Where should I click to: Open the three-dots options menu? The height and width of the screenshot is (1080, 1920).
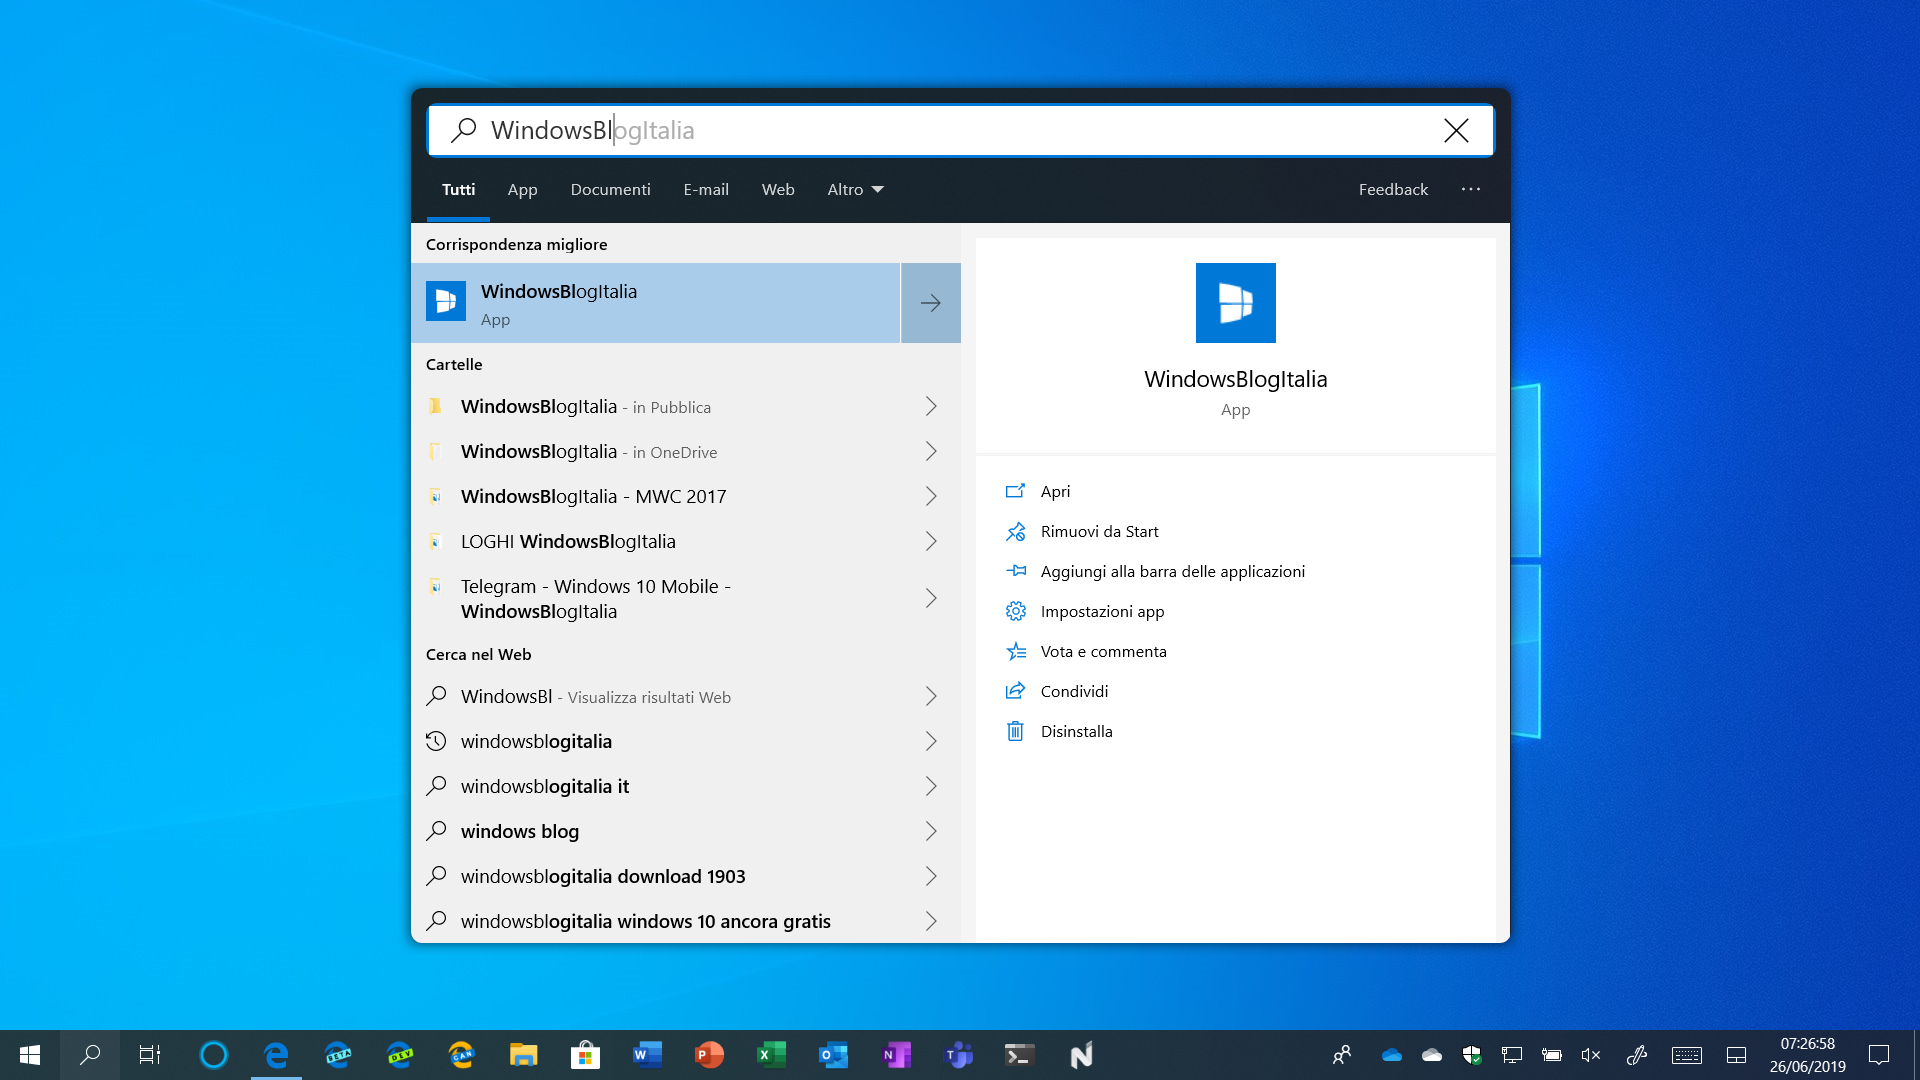(x=1470, y=189)
